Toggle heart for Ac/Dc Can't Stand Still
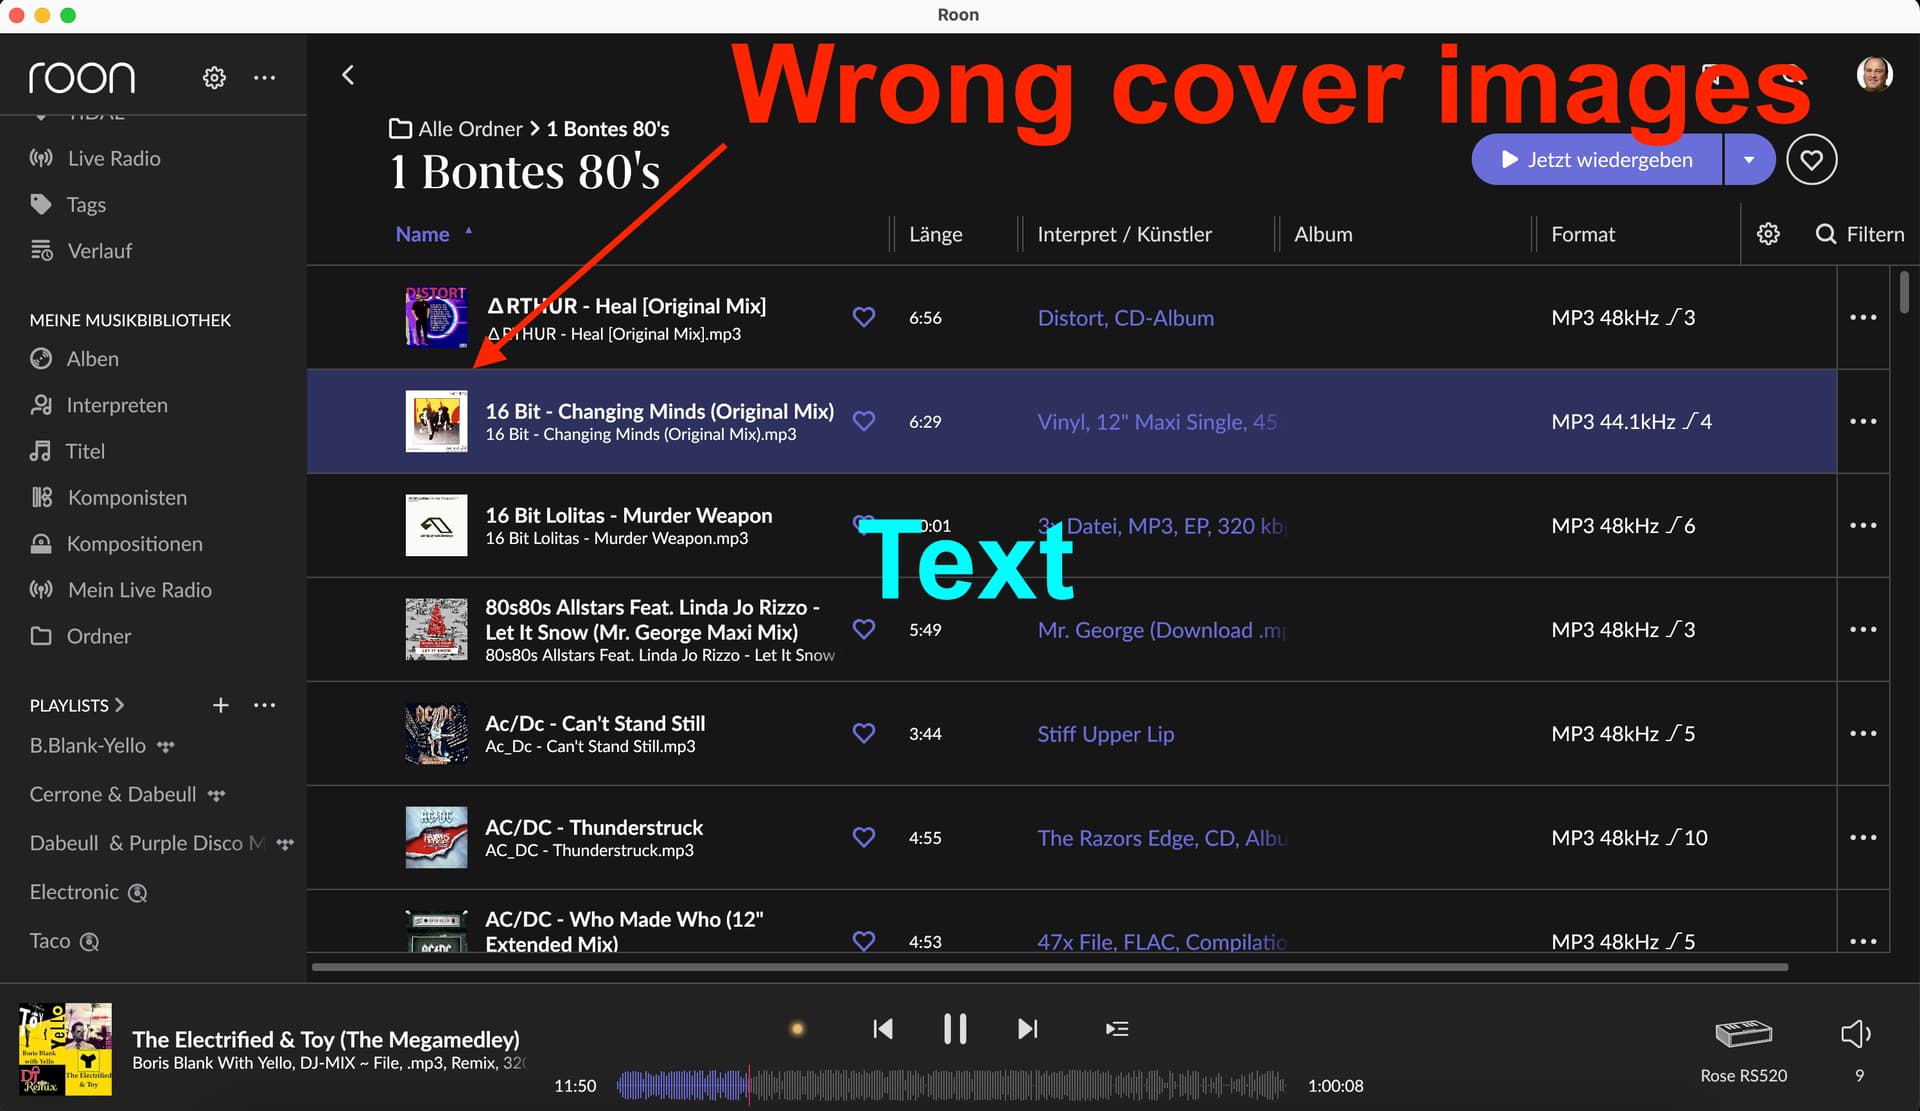 (864, 733)
